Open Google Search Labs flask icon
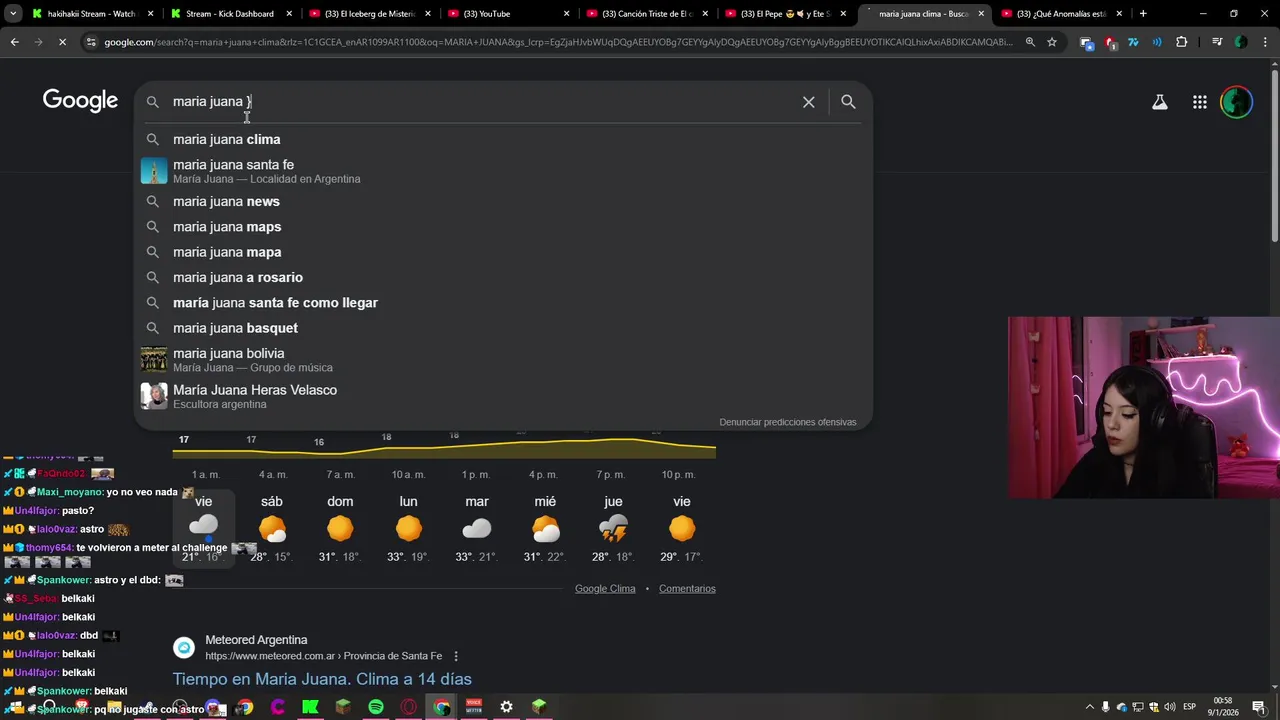 click(1160, 102)
